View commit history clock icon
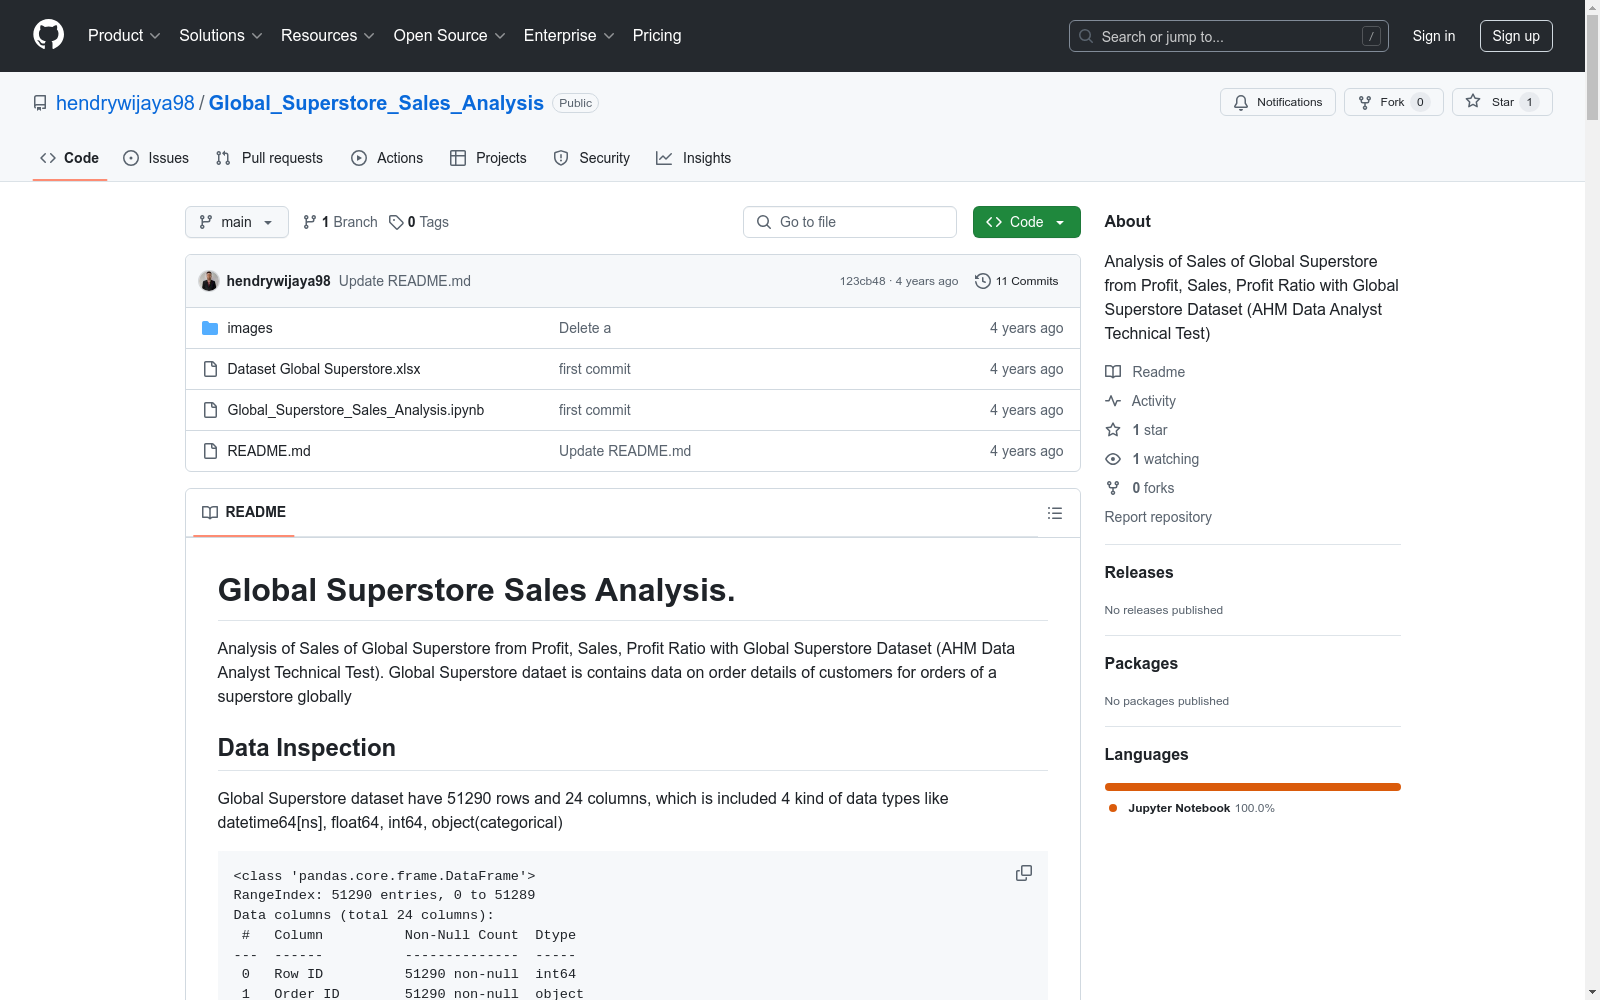 [983, 281]
